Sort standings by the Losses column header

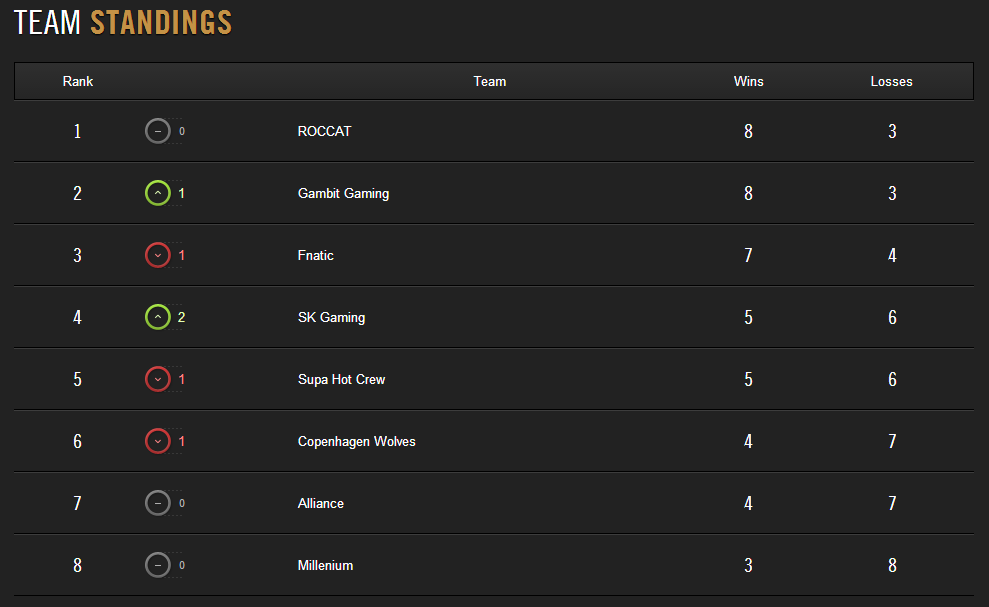coord(891,81)
